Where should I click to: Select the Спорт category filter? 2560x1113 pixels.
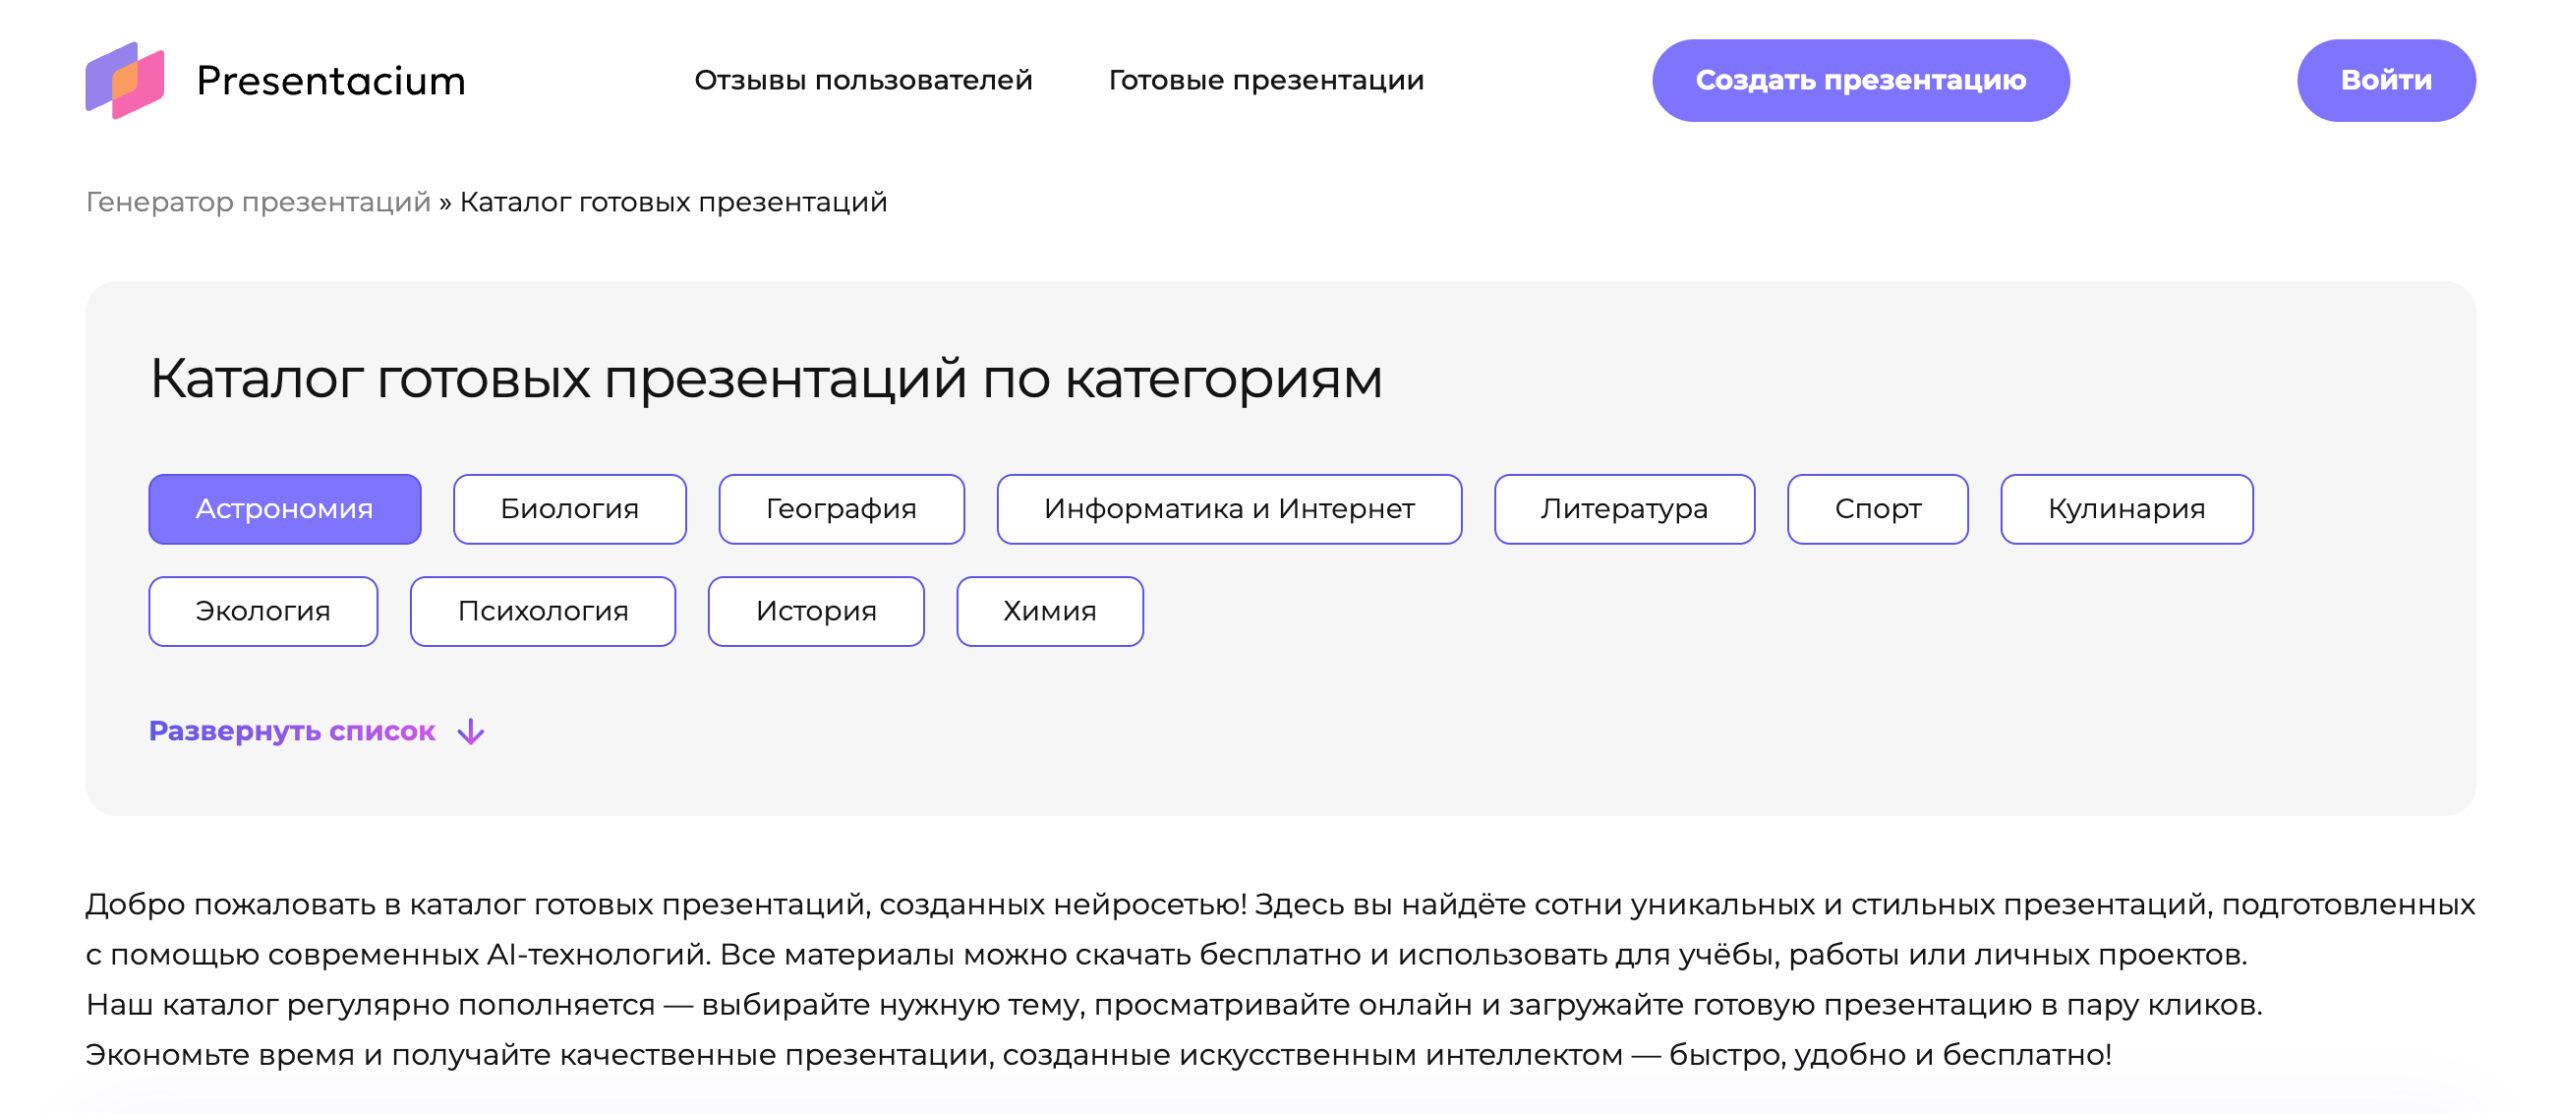1877,509
